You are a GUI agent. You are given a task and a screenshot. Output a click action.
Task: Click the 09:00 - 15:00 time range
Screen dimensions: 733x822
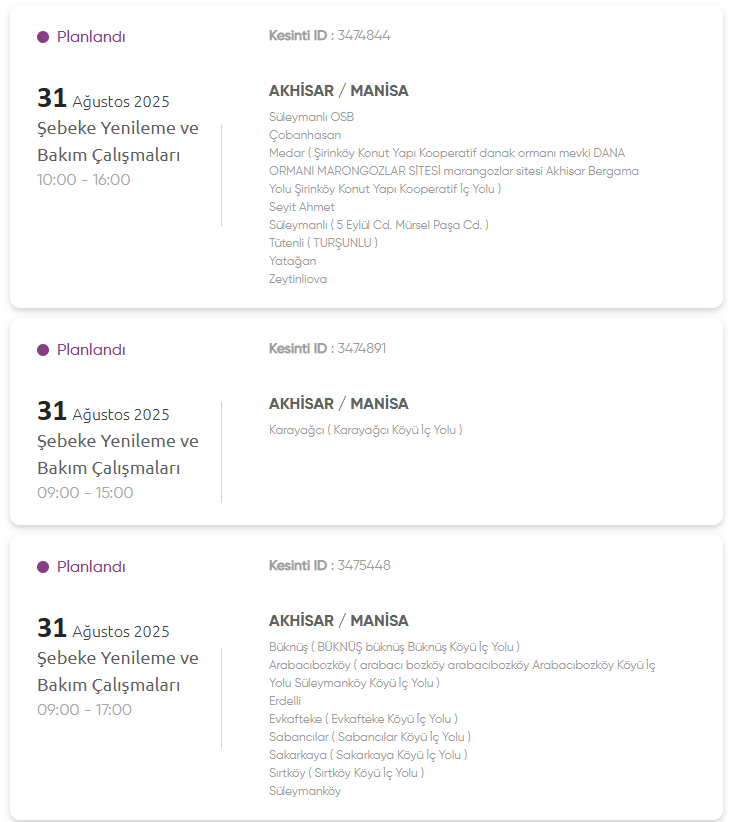coord(85,493)
